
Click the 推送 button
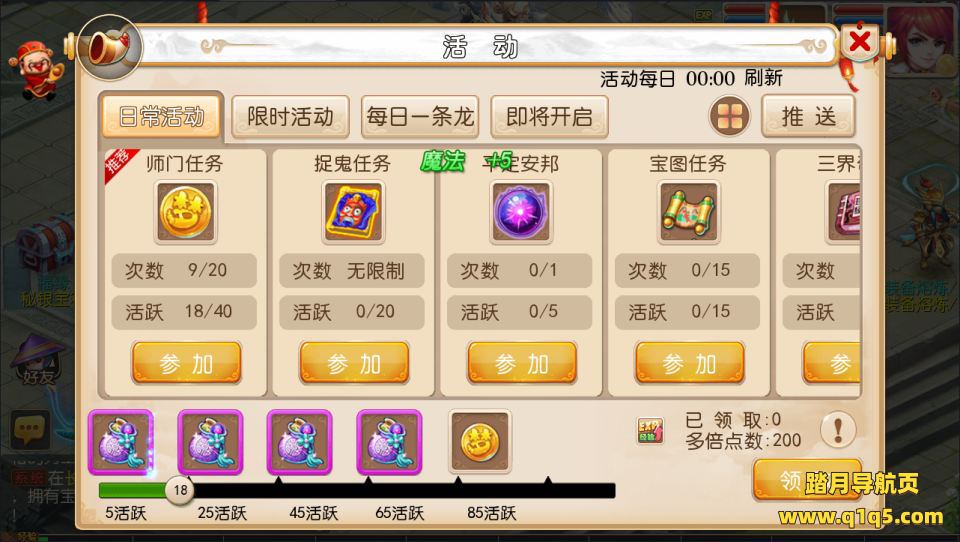click(808, 116)
